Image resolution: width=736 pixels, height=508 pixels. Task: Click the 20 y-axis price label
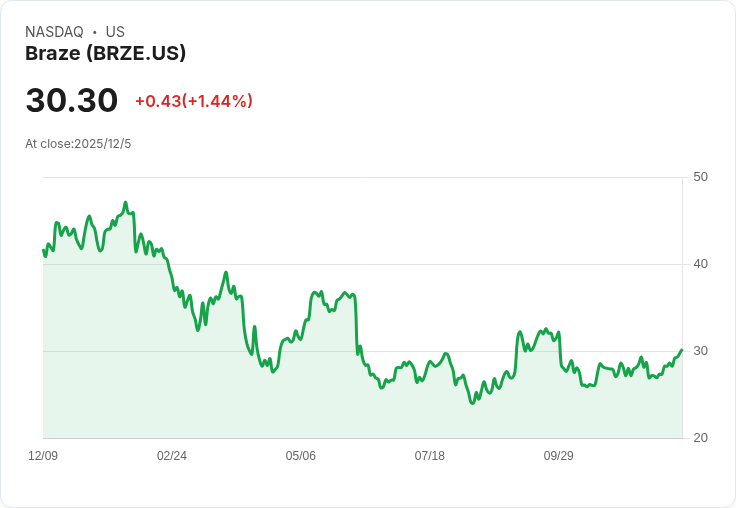(x=700, y=438)
